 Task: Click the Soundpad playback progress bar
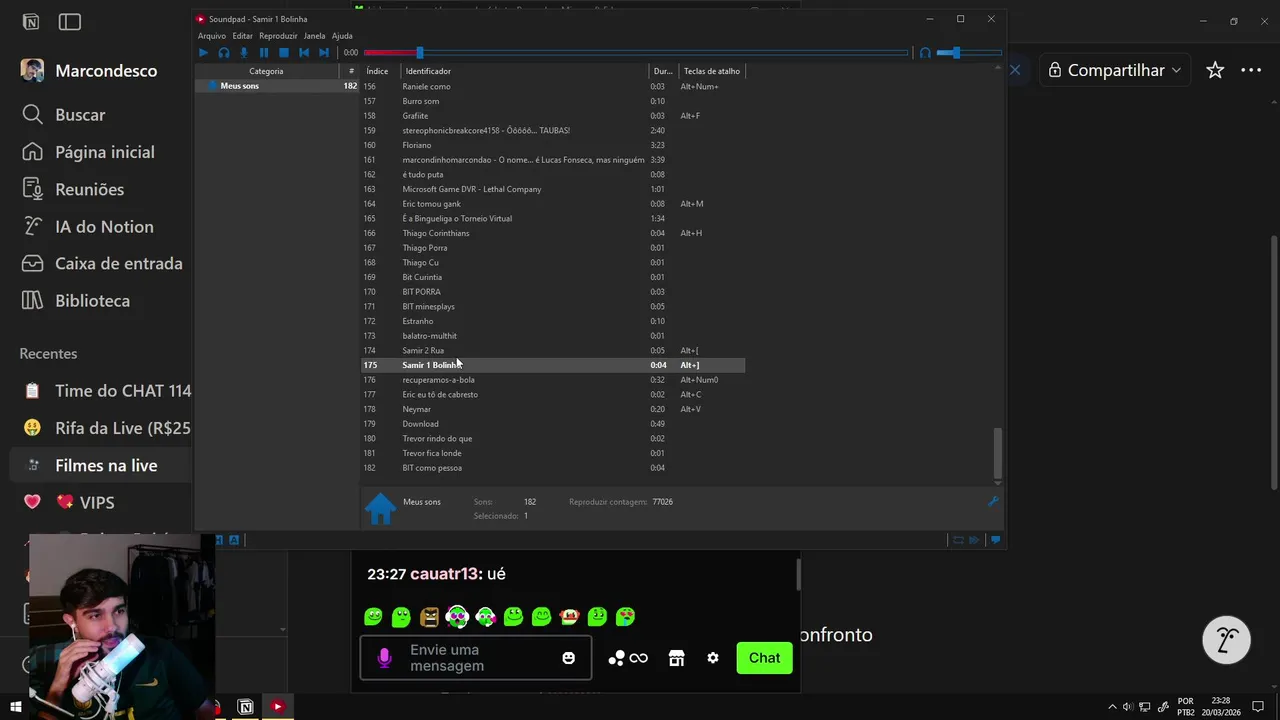[x=636, y=53]
